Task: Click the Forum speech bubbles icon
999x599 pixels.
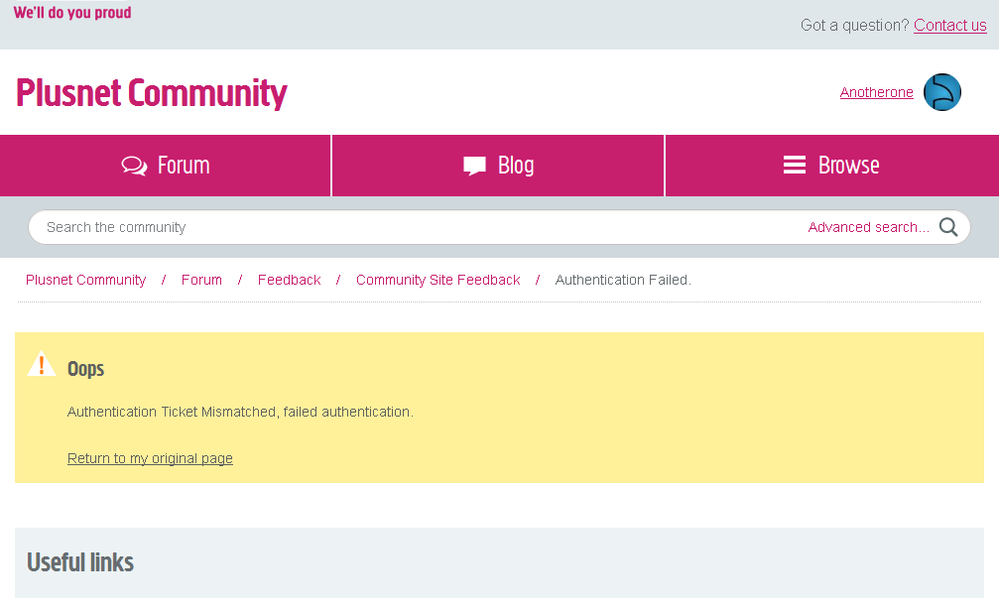Action: tap(133, 165)
